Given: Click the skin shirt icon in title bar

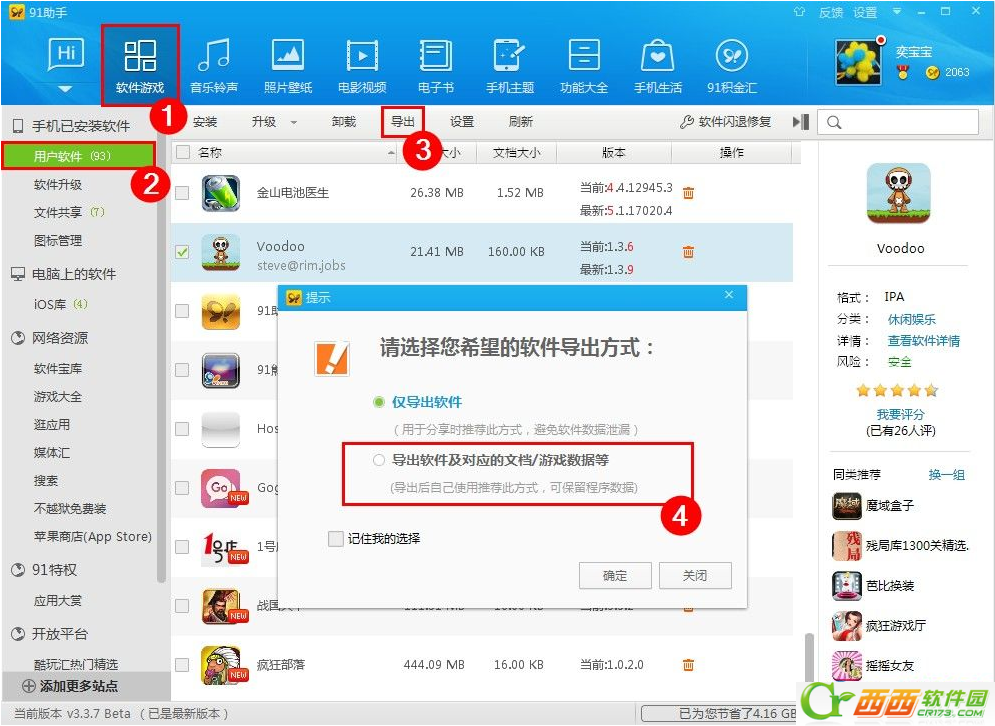Looking at the screenshot, I should pyautogui.click(x=799, y=12).
